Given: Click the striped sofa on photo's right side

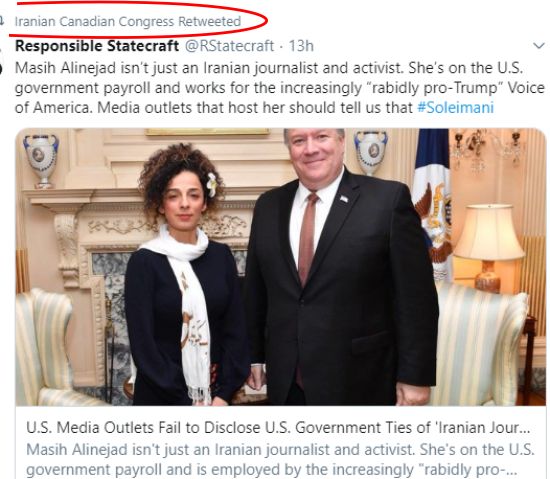Looking at the screenshot, I should 479,342.
